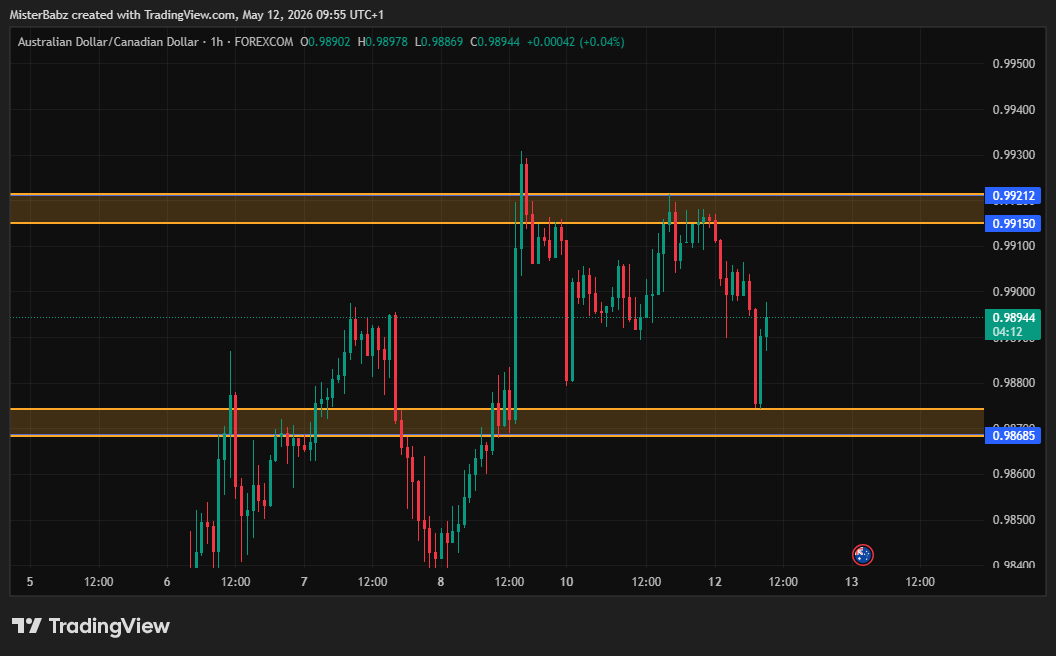The height and width of the screenshot is (656, 1056).
Task: Select the 0.98685 price label
Action: click(1012, 435)
